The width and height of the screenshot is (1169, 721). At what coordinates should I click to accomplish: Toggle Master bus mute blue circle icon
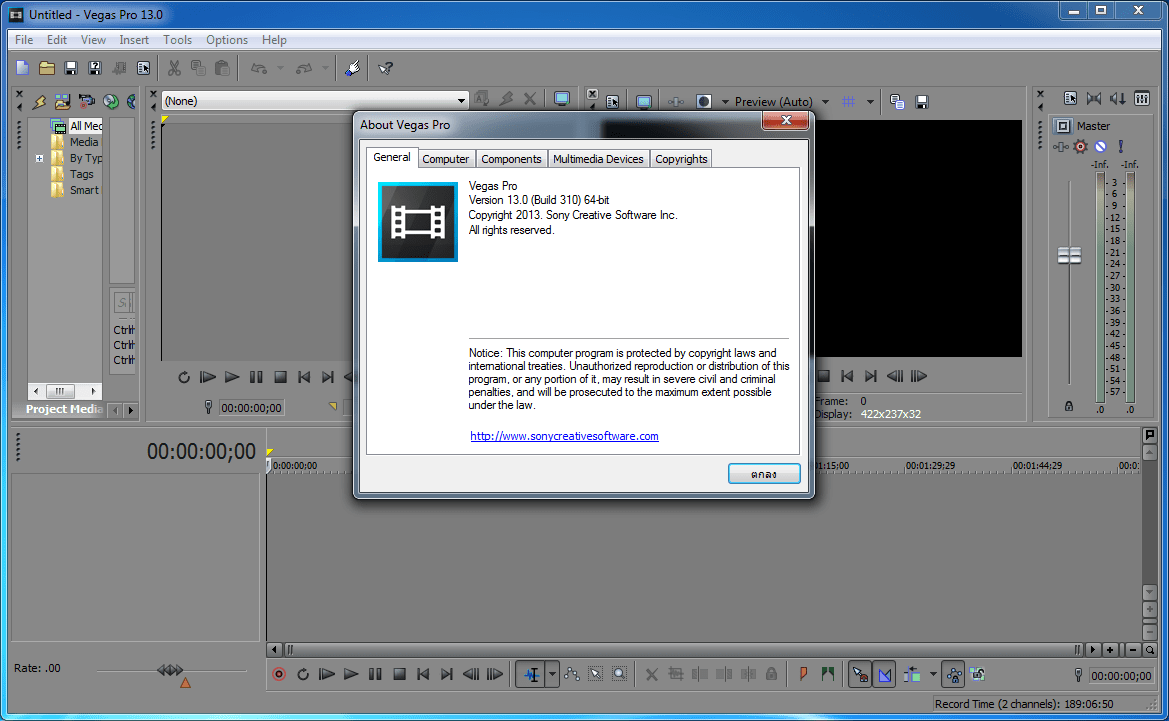pyautogui.click(x=1100, y=146)
